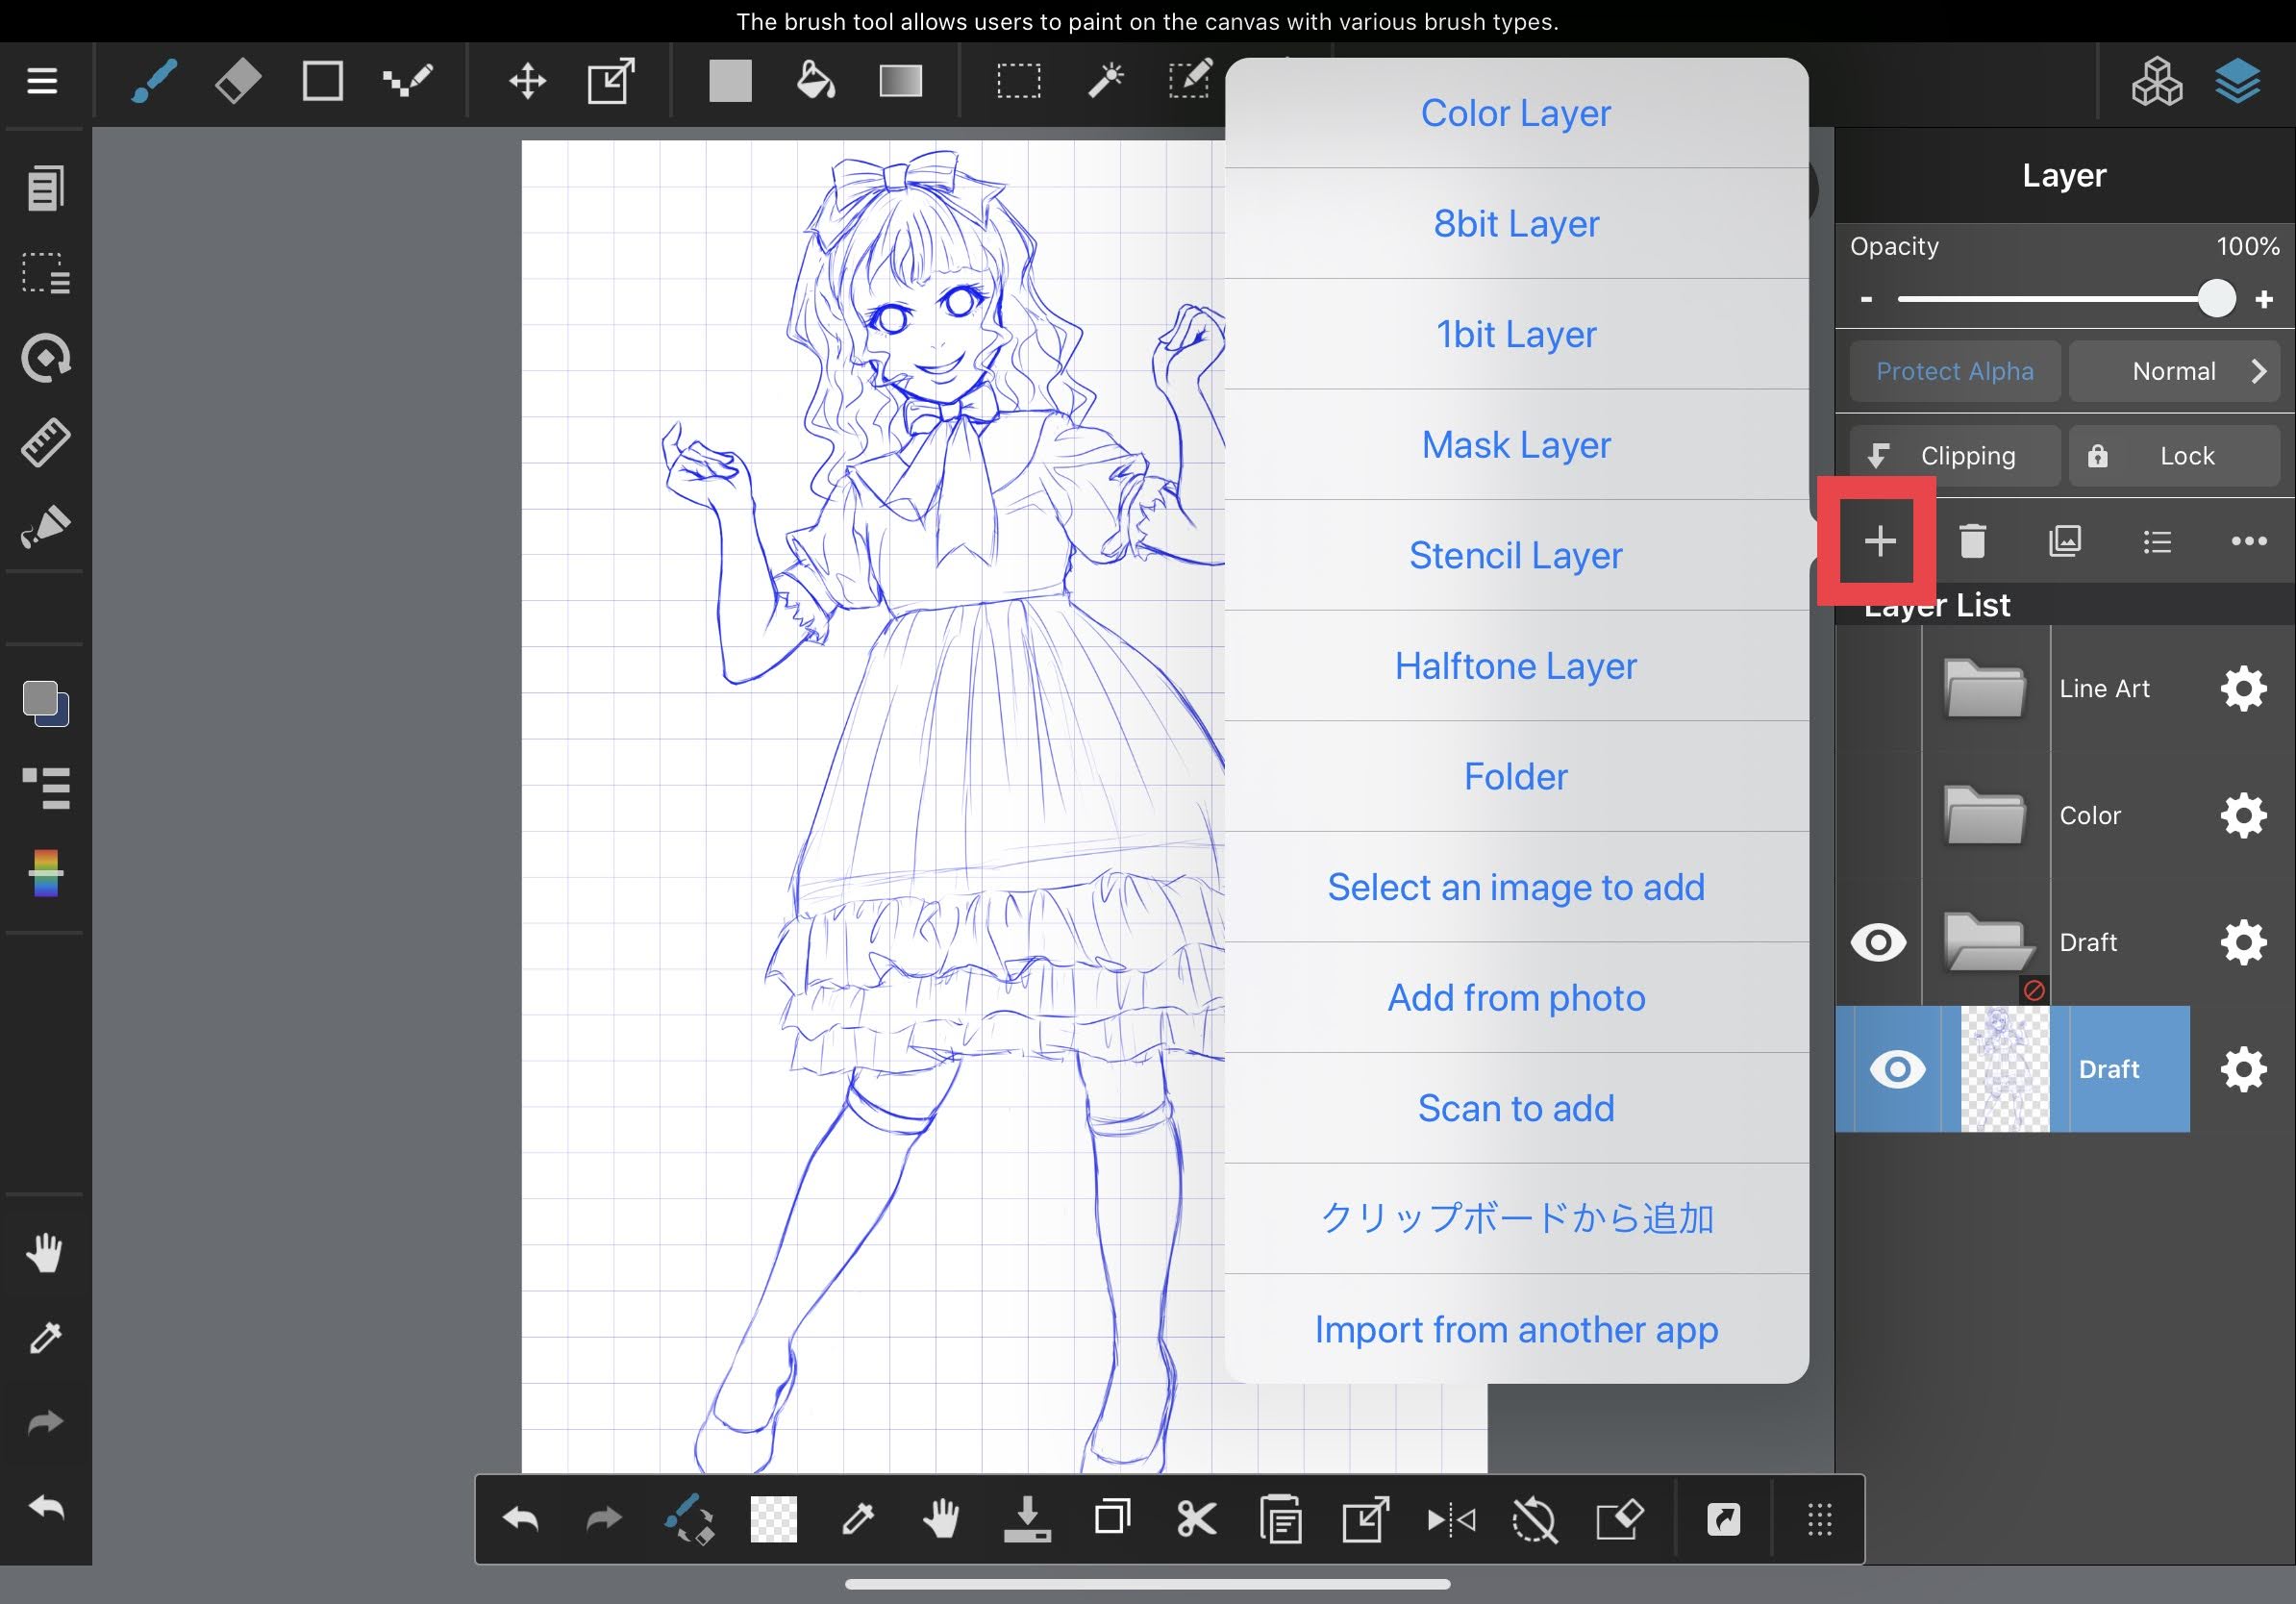Select the Hand tool in the sidebar

[45, 1253]
